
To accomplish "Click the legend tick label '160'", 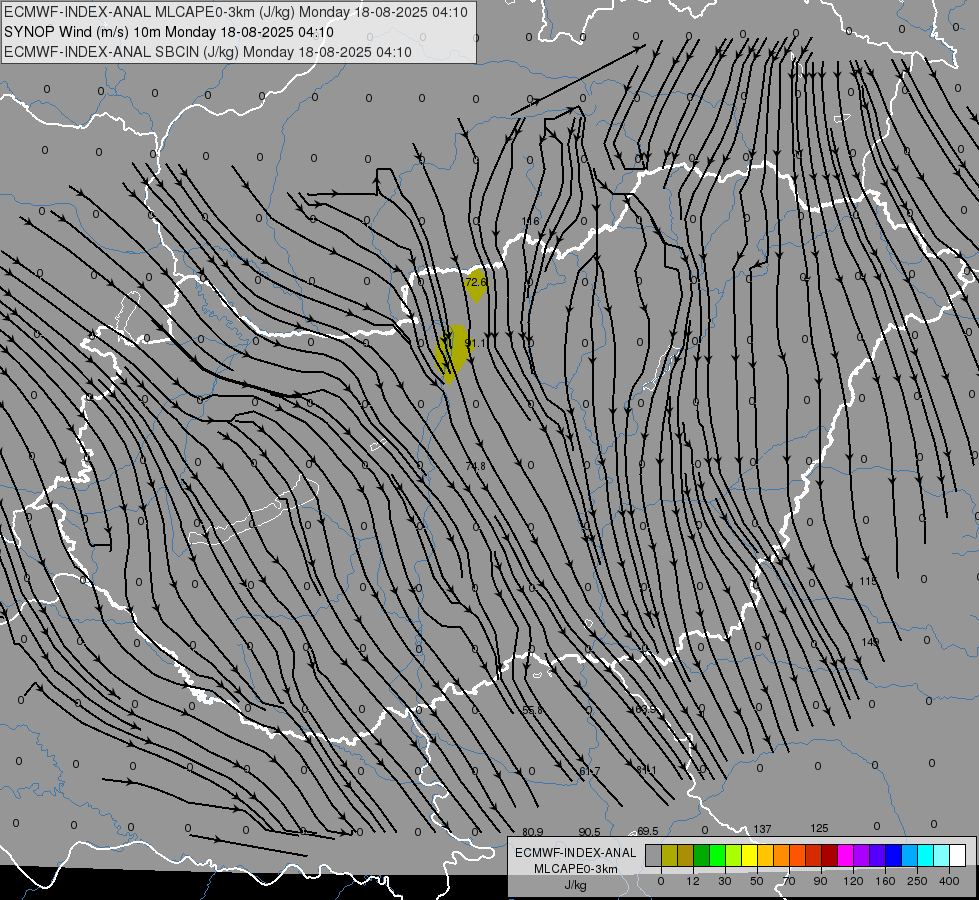I will (x=885, y=881).
